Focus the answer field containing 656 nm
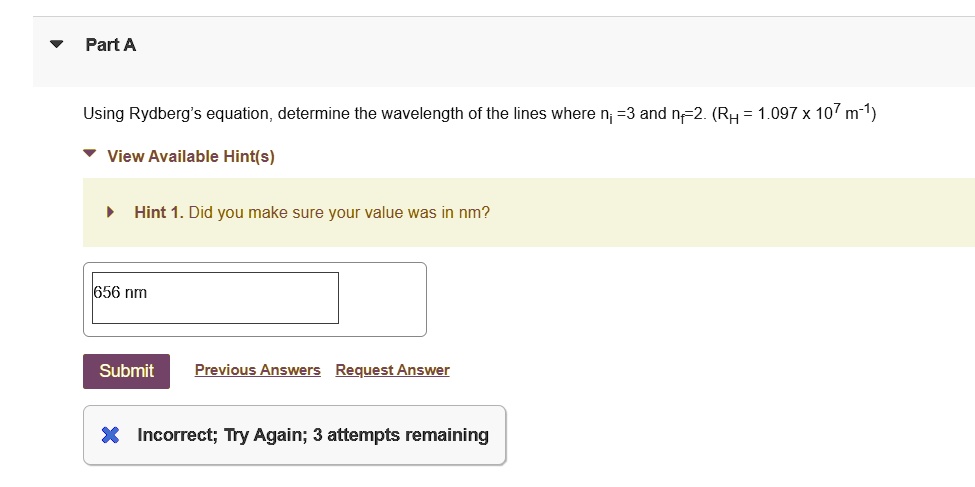The width and height of the screenshot is (975, 487). click(215, 298)
